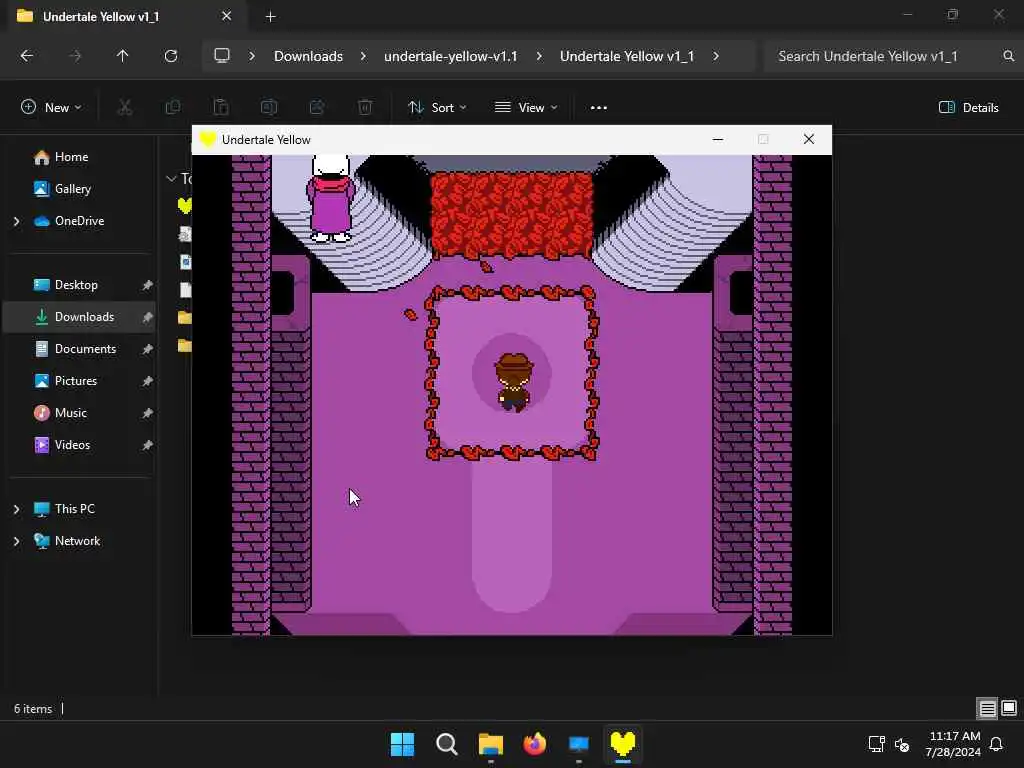Open the notification bell

pyautogui.click(x=997, y=744)
